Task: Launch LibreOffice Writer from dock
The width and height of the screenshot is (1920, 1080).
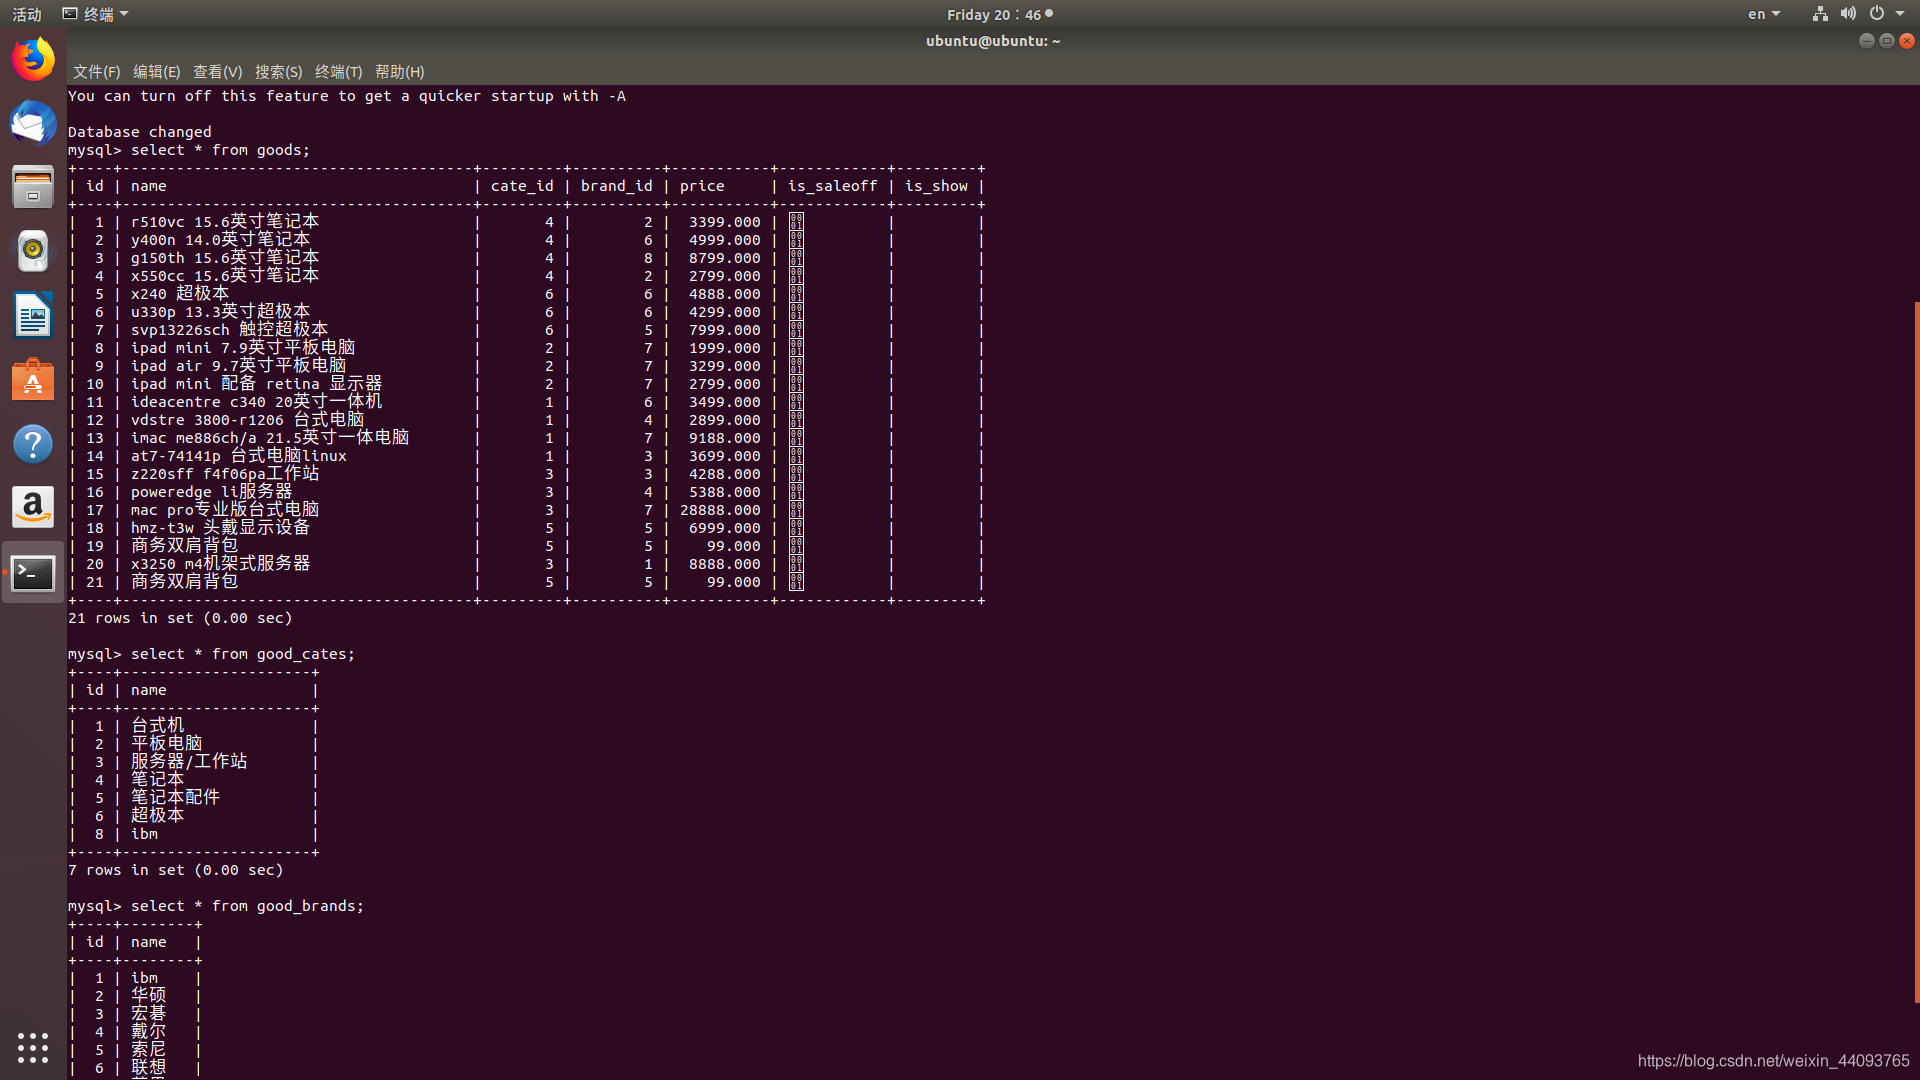Action: 33,316
